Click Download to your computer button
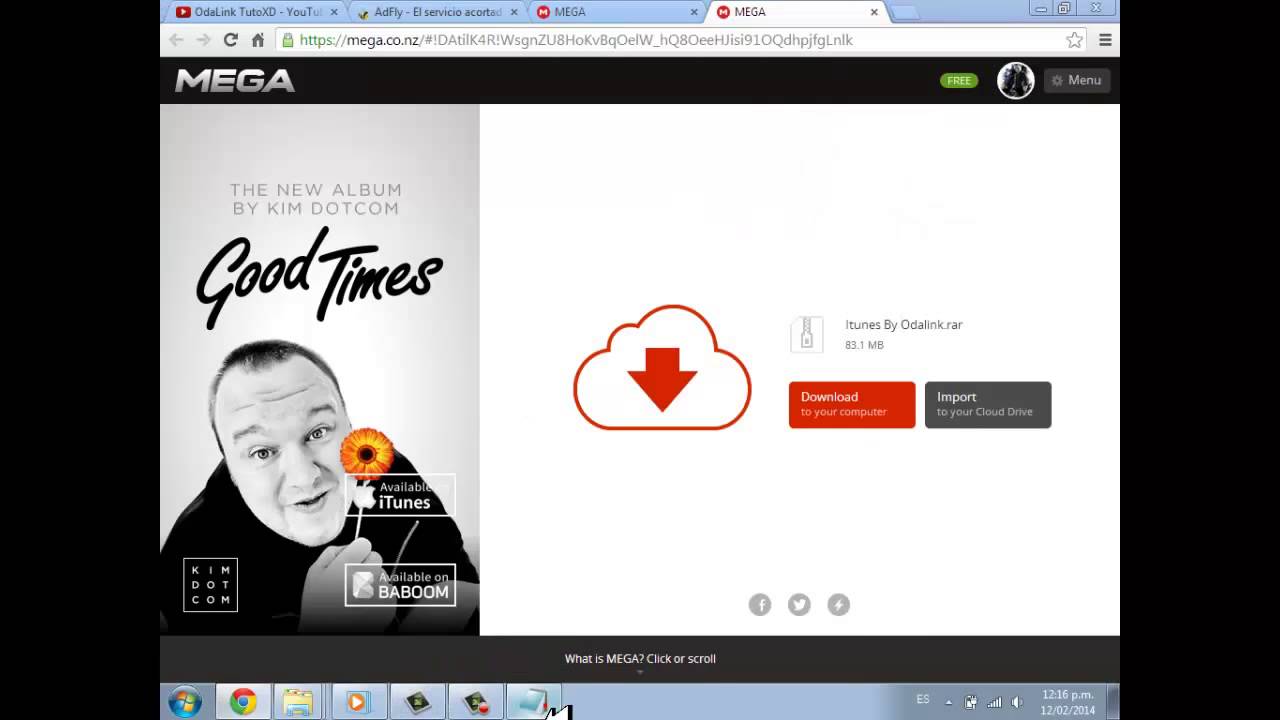Image resolution: width=1280 pixels, height=720 pixels. 852,404
